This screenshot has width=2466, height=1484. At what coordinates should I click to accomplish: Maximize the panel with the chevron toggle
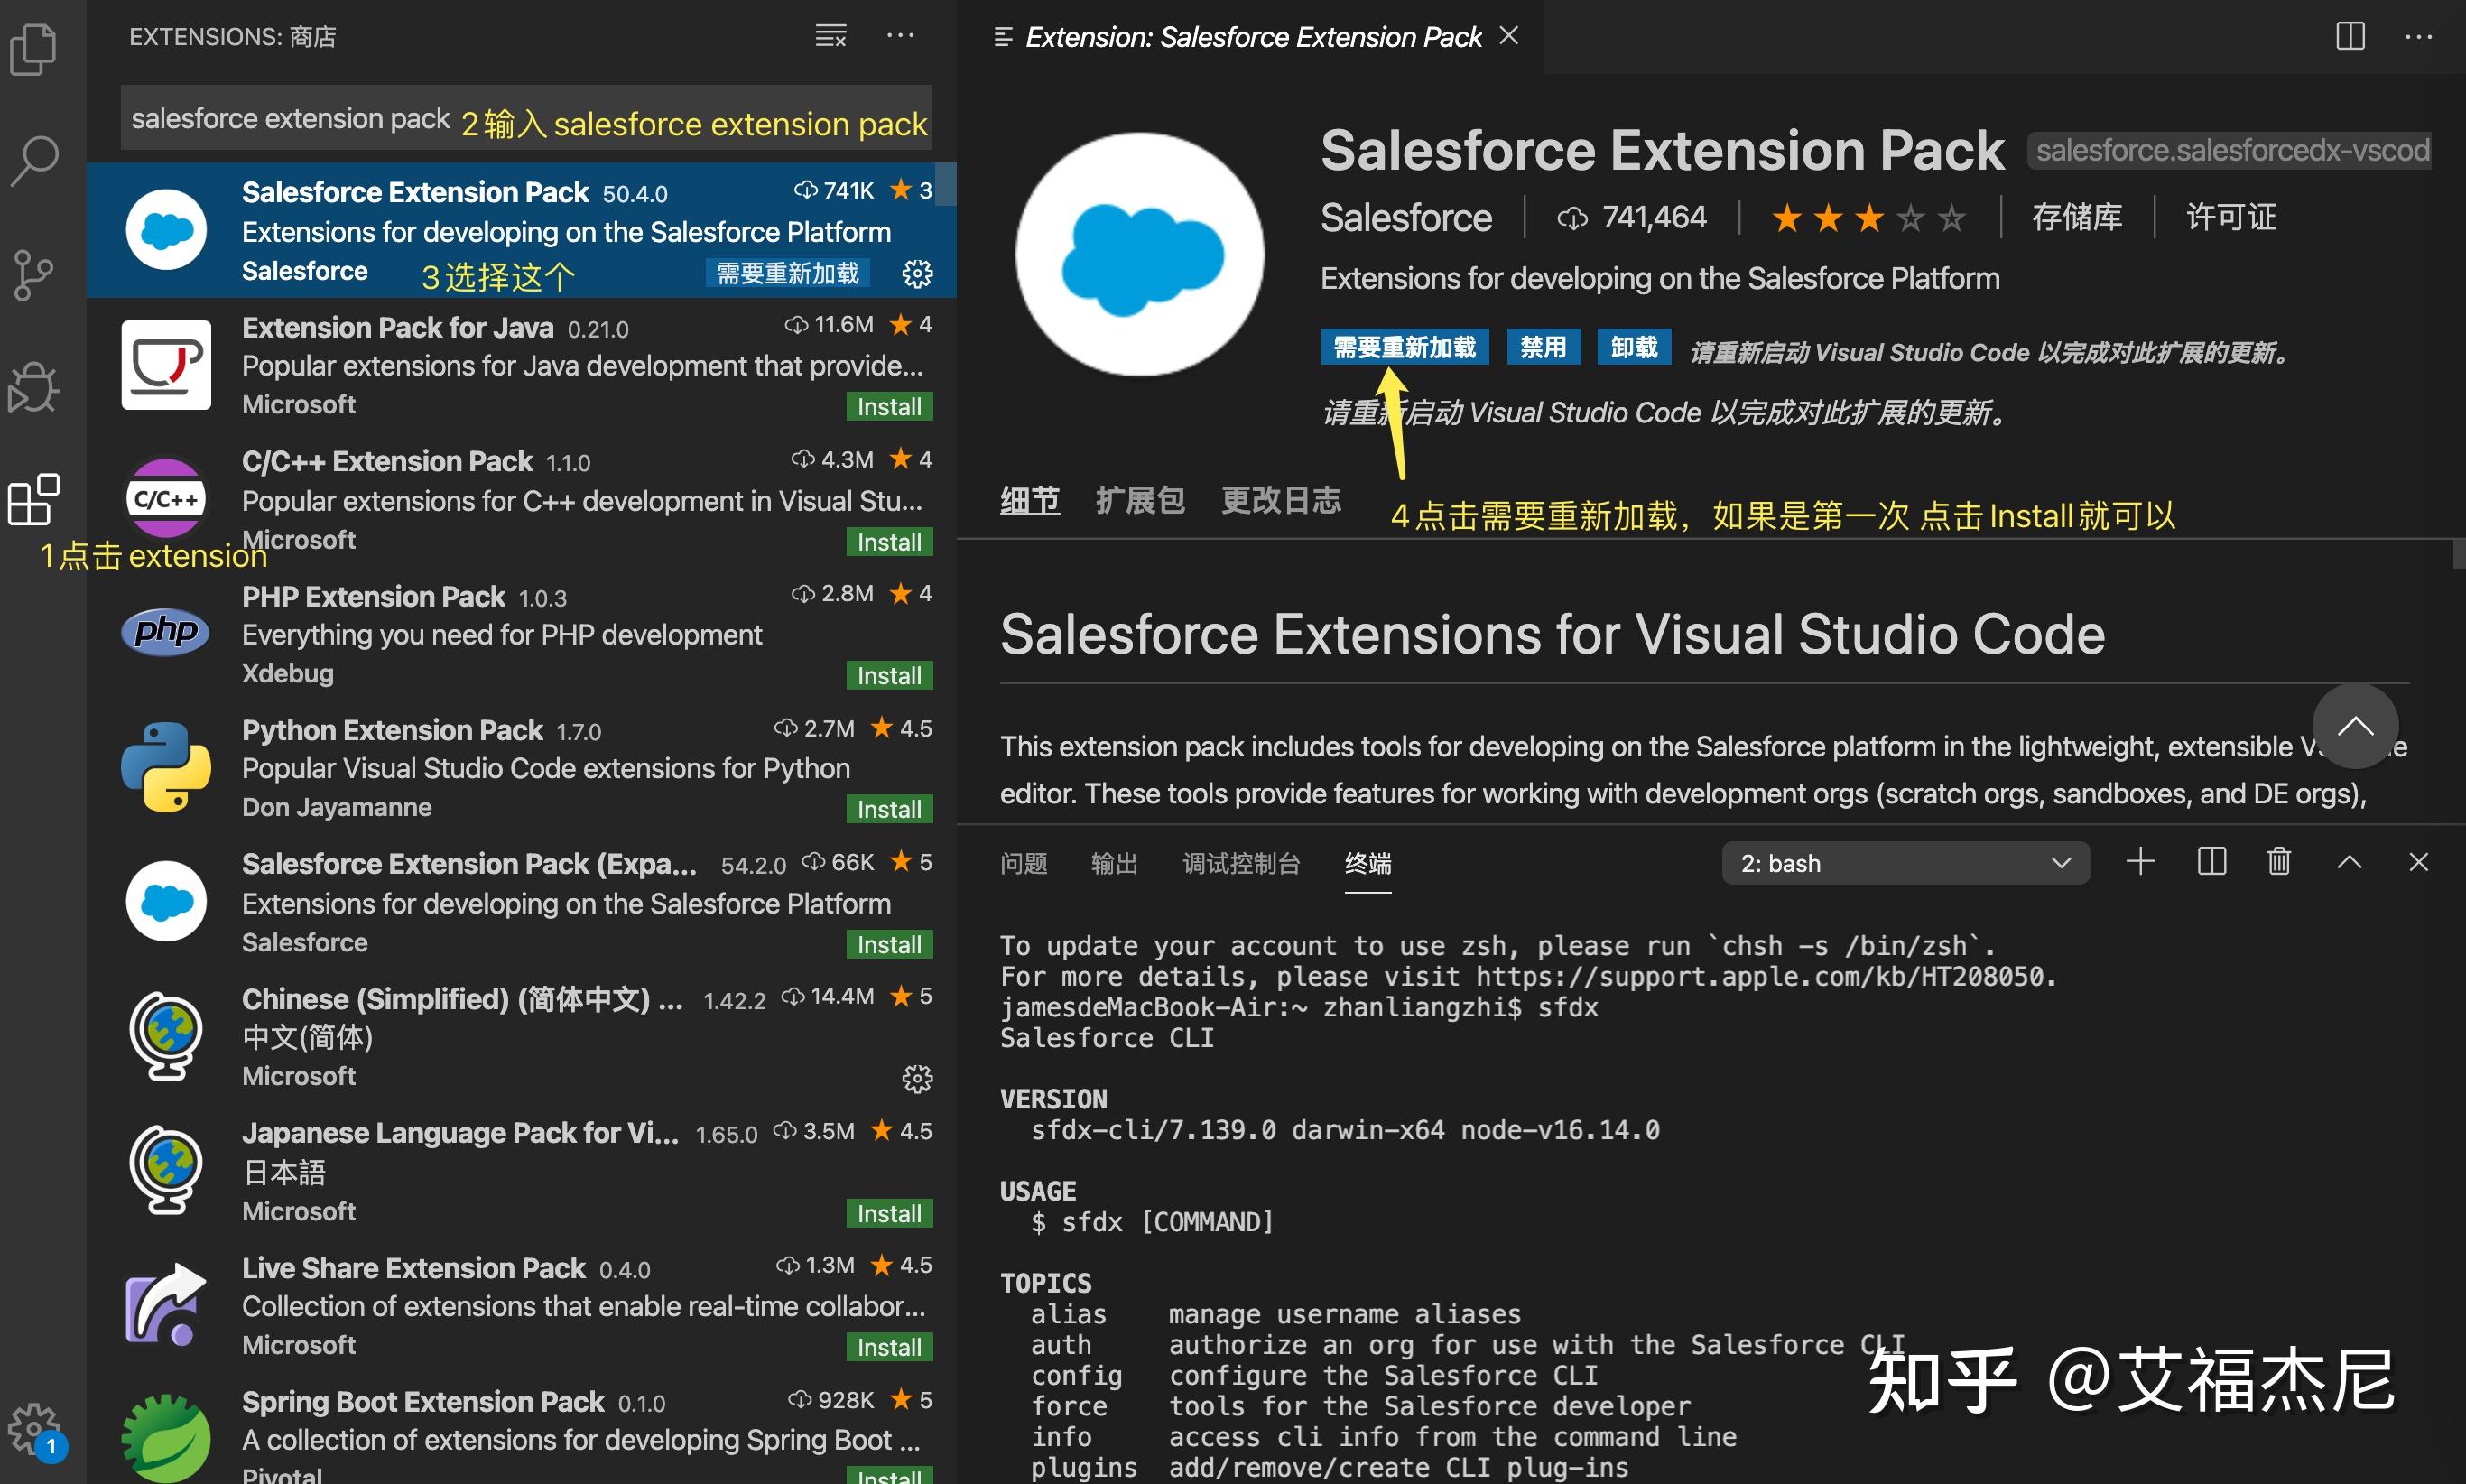coord(2349,861)
